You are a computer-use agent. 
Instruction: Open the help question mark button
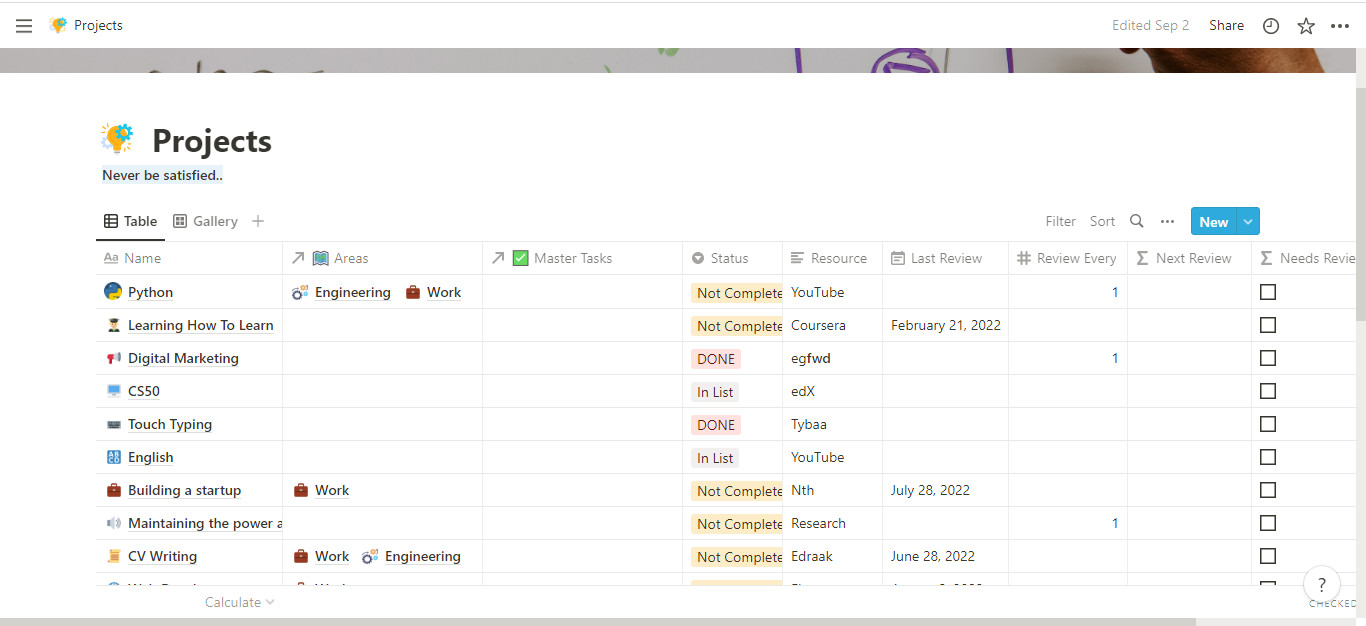(x=1322, y=585)
